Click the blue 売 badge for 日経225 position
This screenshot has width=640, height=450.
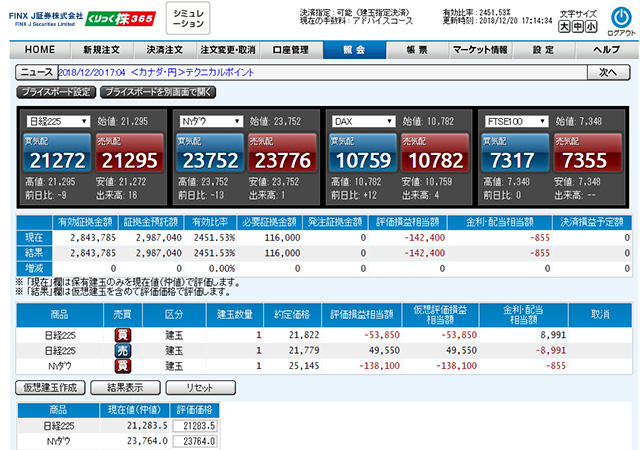coord(122,352)
